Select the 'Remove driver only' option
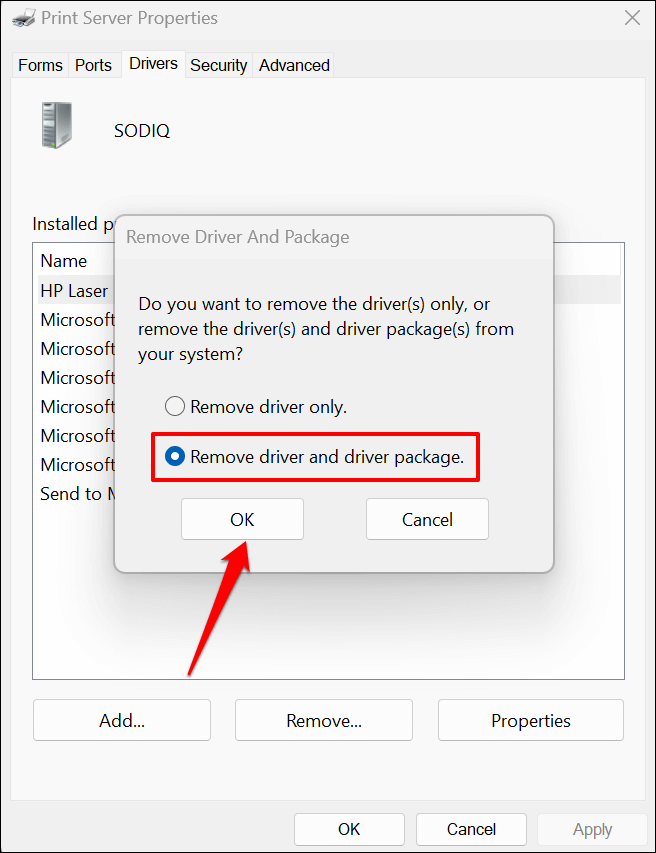656x853 pixels. pos(175,407)
